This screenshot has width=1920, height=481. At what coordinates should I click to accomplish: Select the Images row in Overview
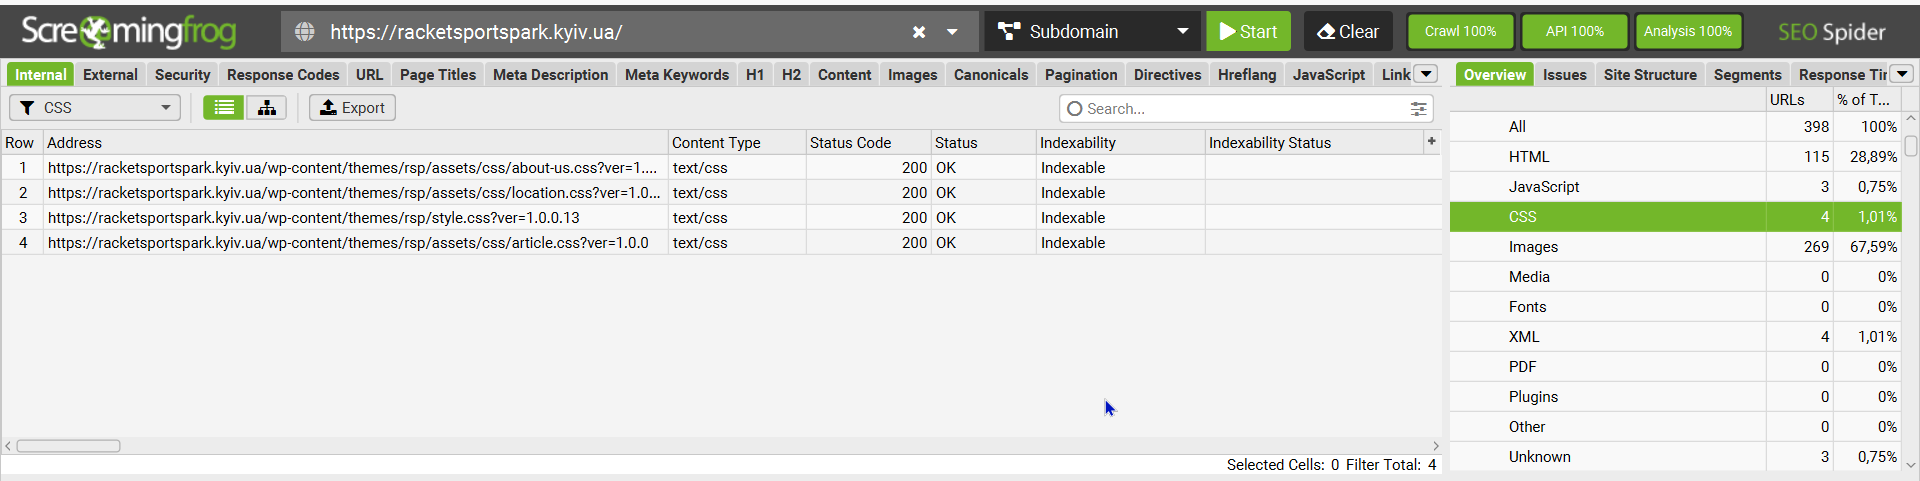pos(1533,247)
